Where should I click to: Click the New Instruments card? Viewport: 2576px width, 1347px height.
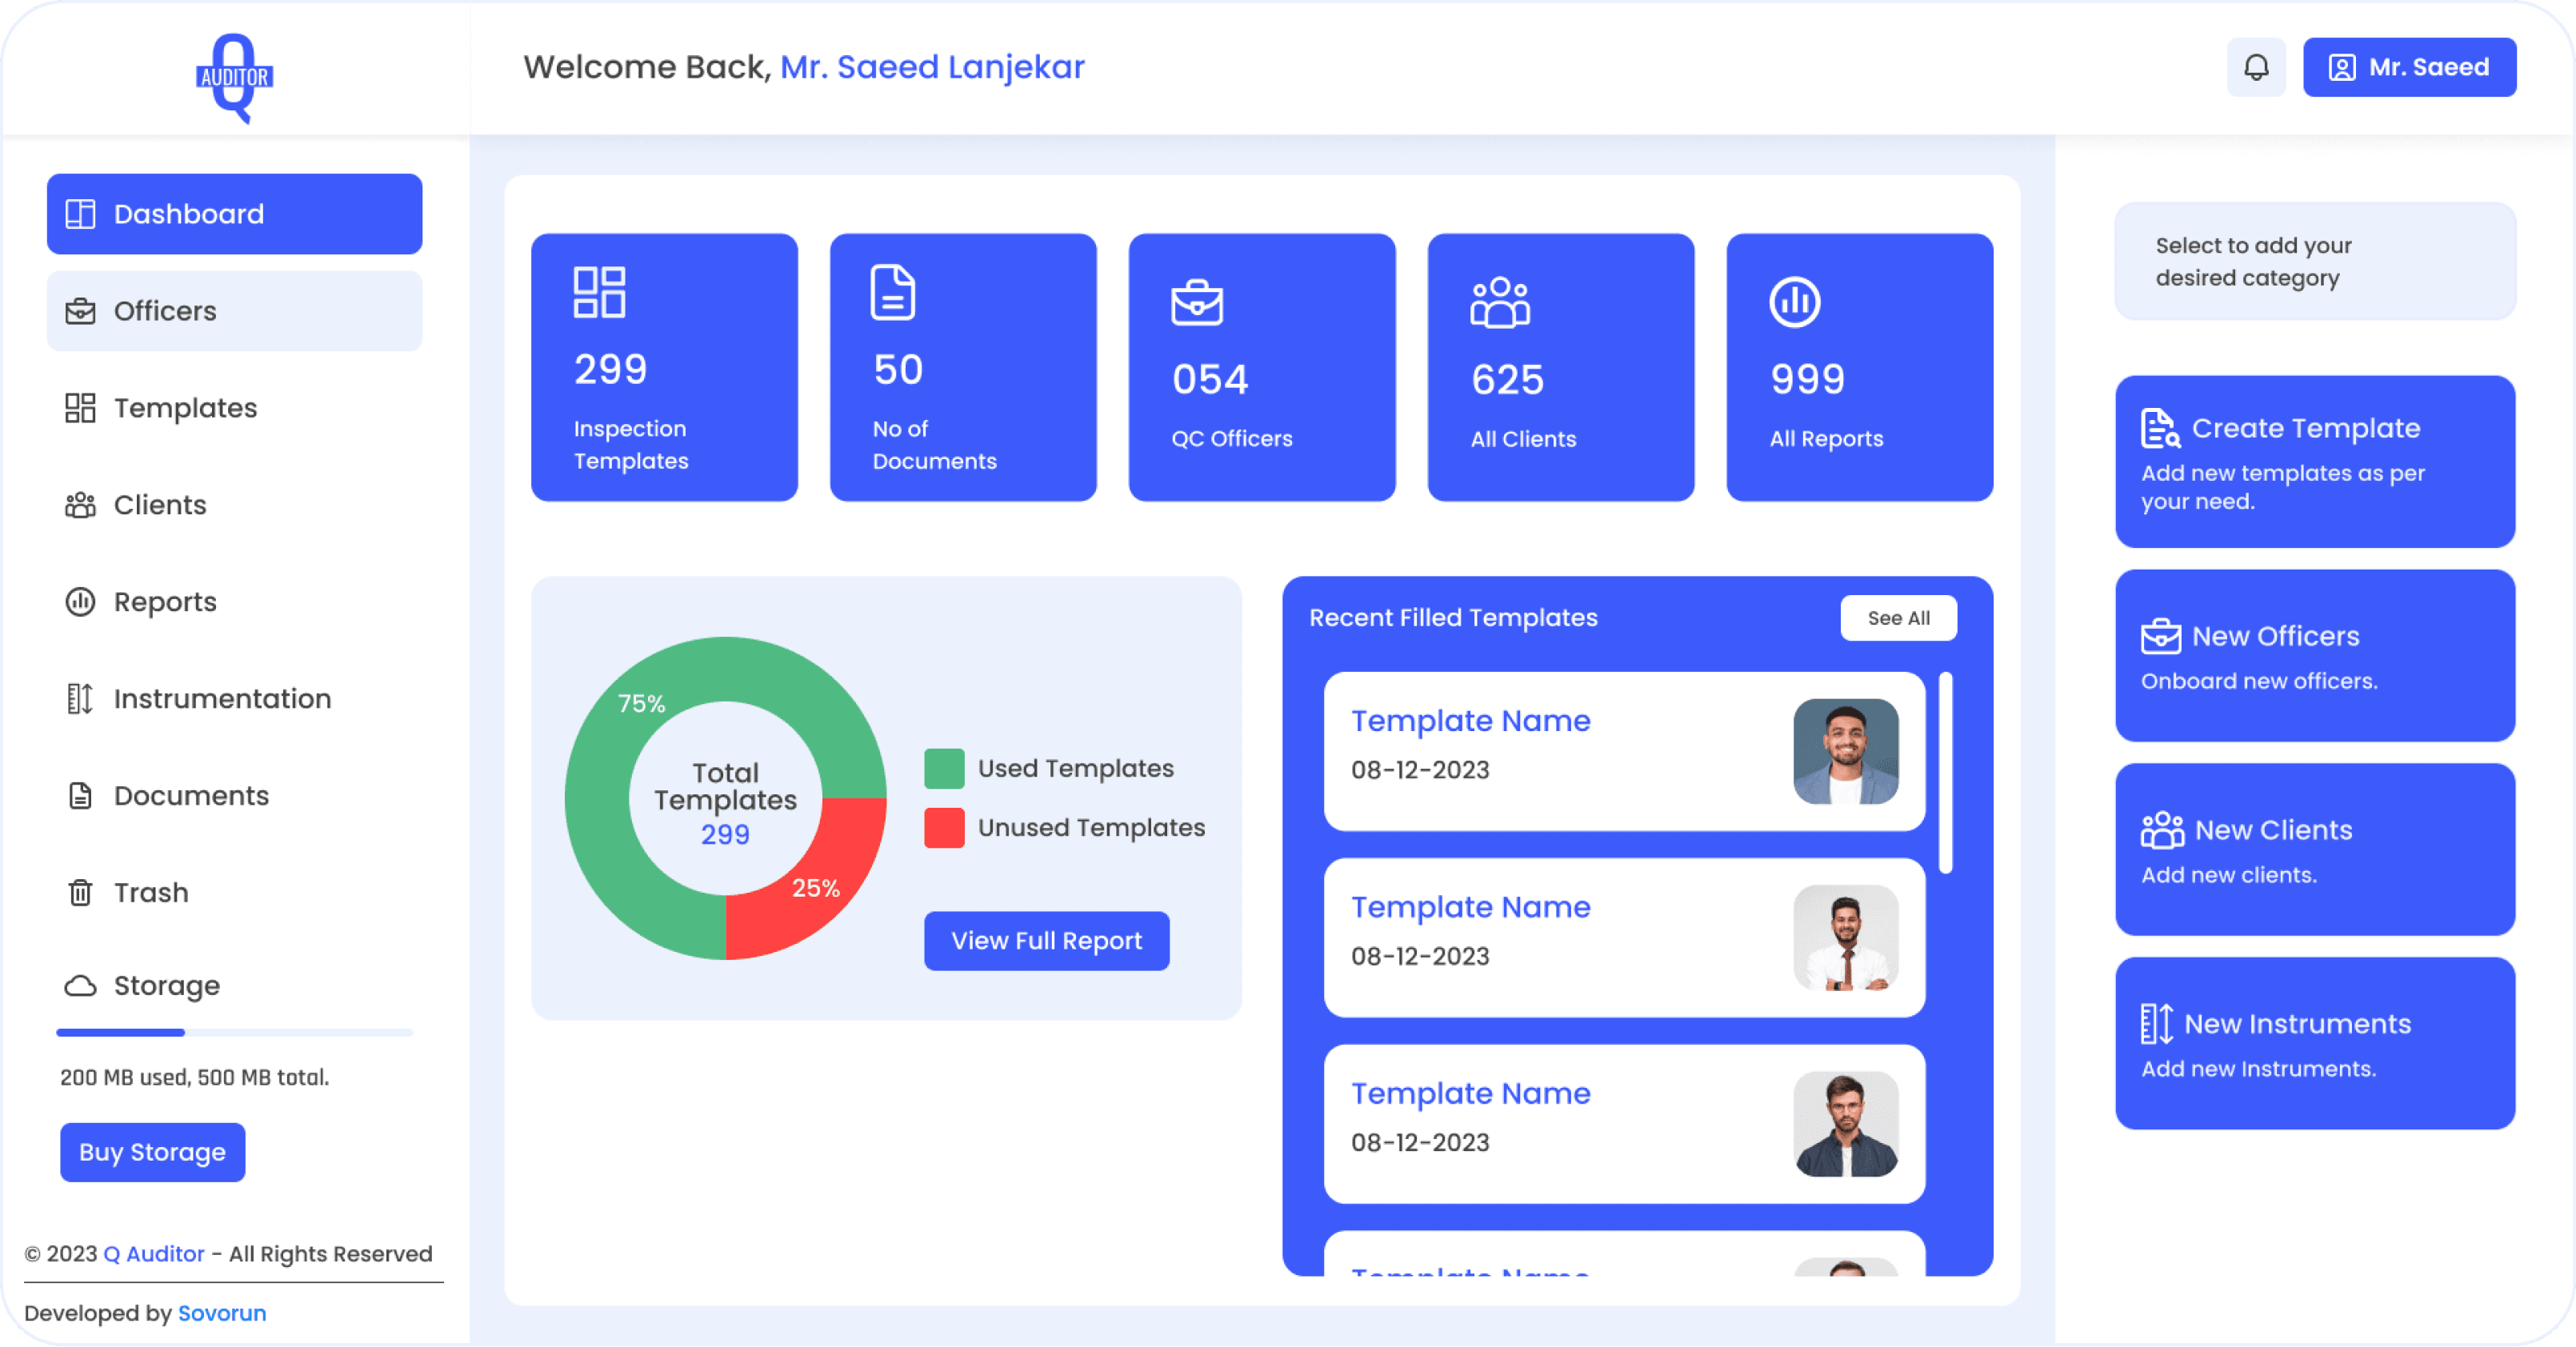pyautogui.click(x=2314, y=1043)
